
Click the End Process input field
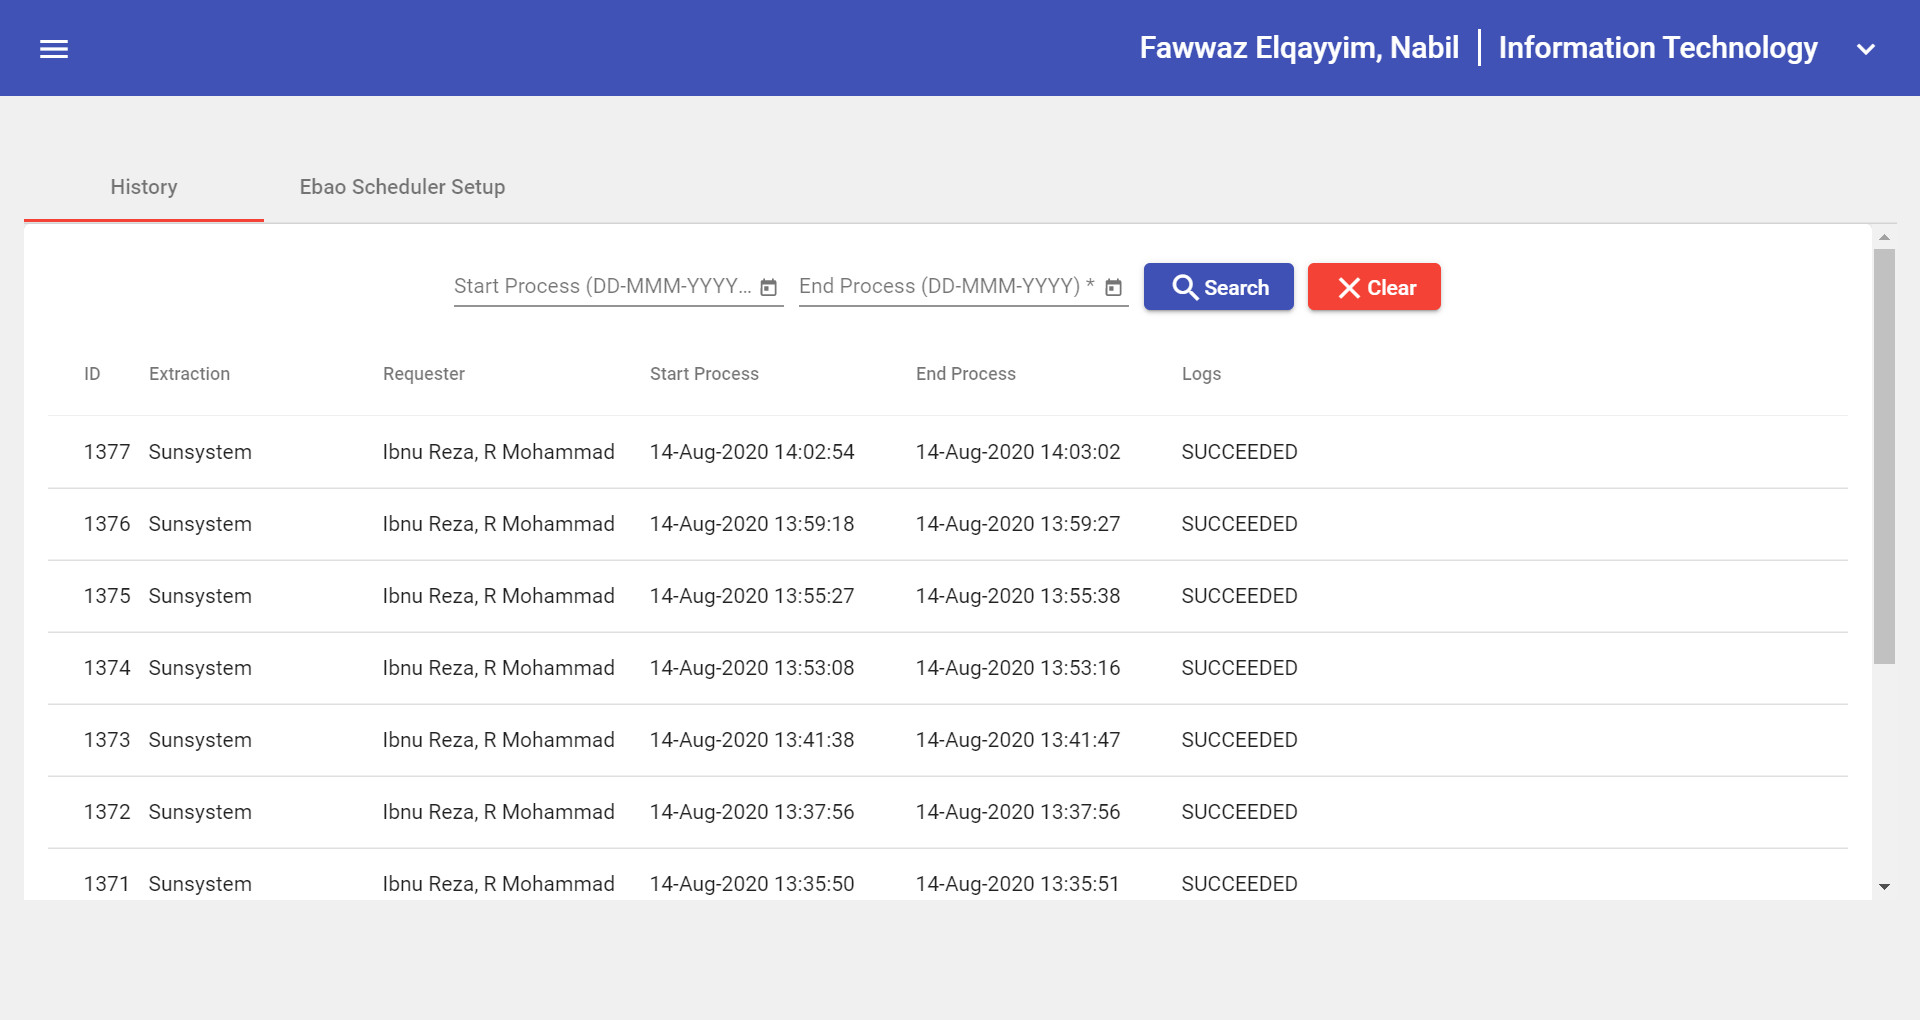(945, 286)
